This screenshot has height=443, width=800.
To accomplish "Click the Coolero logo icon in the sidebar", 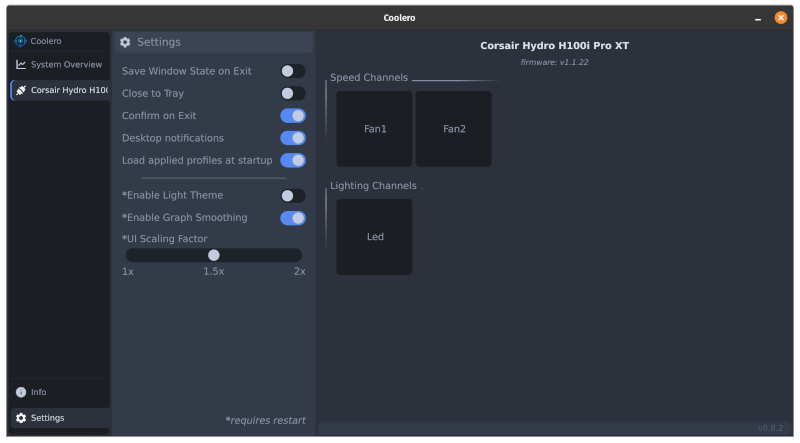I will [20, 41].
